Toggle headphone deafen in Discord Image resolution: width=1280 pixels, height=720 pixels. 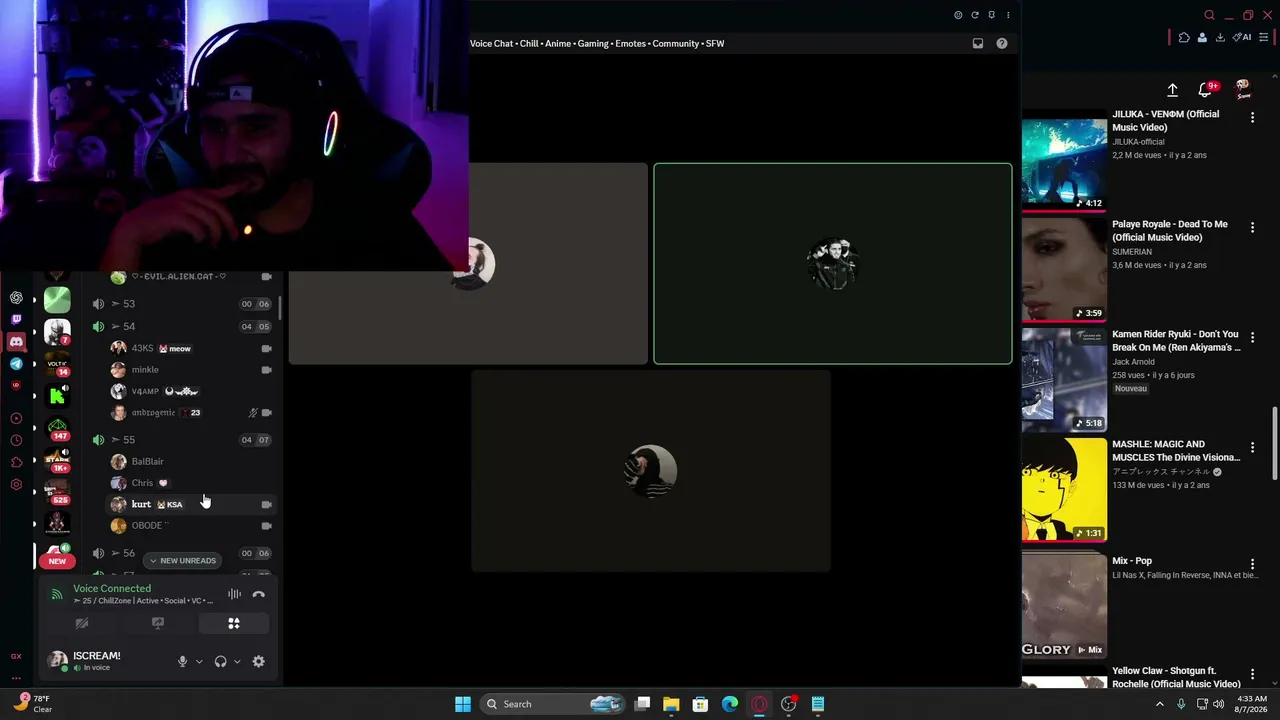[220, 661]
